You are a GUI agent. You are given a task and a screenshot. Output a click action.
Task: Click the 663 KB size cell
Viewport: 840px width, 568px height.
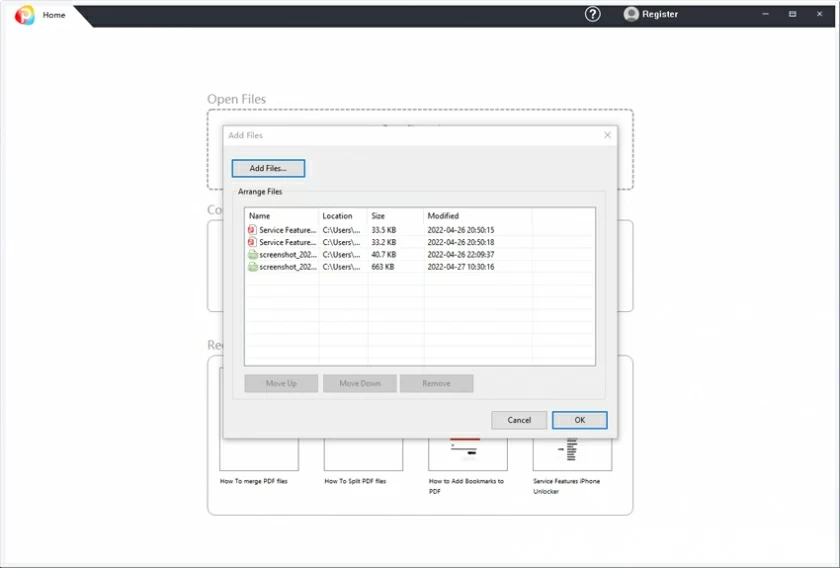point(382,267)
